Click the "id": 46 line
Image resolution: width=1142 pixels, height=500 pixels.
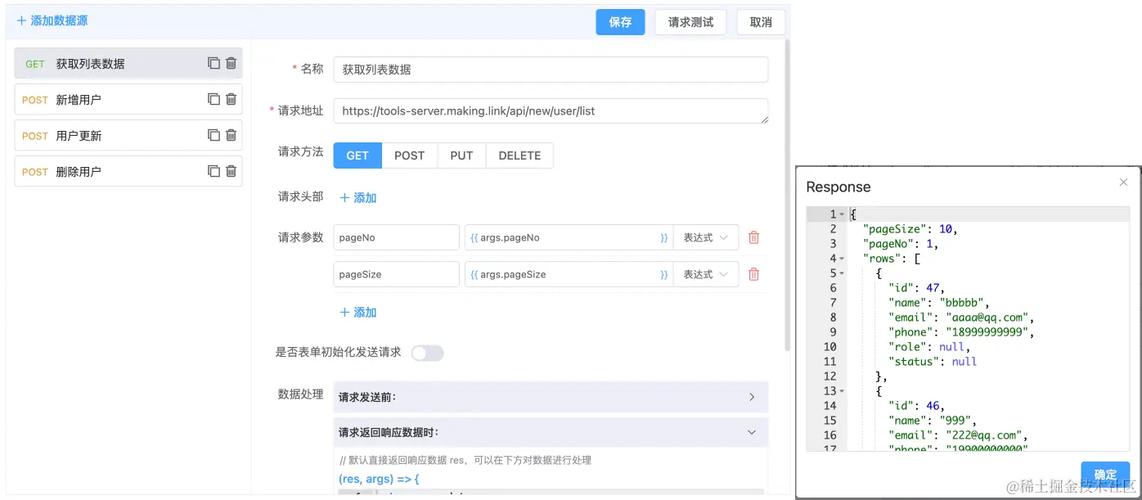point(915,405)
